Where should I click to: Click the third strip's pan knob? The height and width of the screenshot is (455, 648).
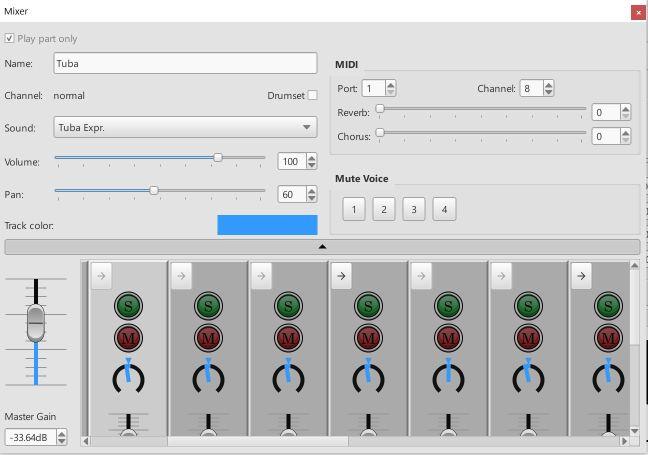[x=288, y=377]
